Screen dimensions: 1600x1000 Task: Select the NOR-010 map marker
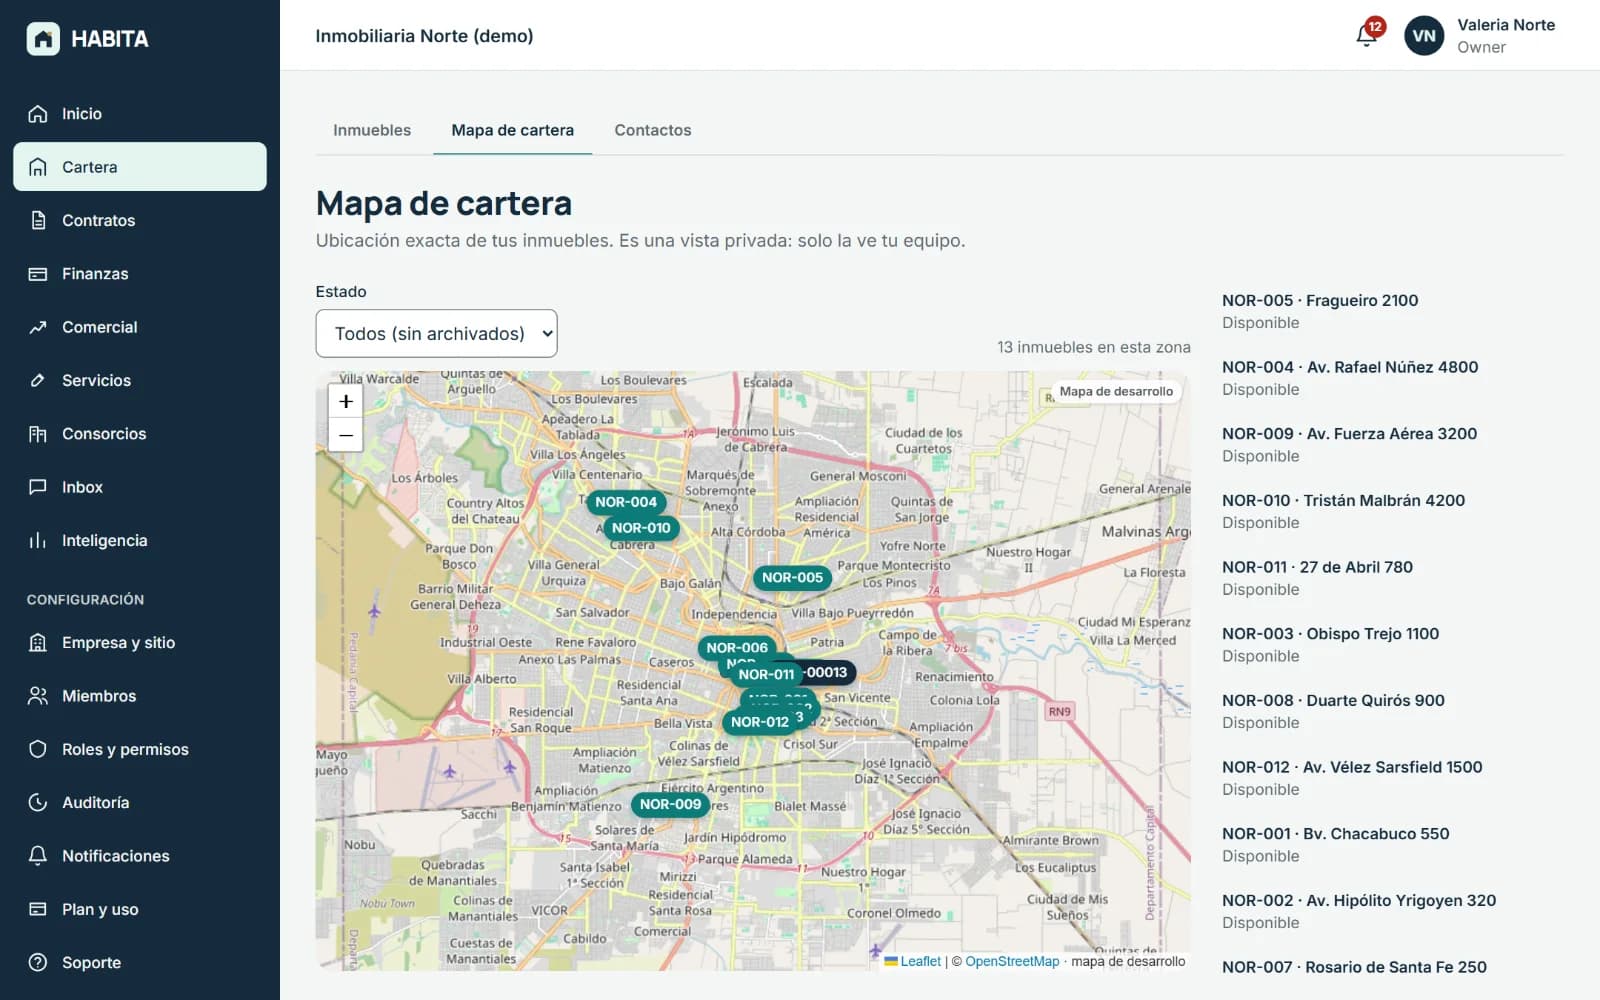(x=641, y=528)
